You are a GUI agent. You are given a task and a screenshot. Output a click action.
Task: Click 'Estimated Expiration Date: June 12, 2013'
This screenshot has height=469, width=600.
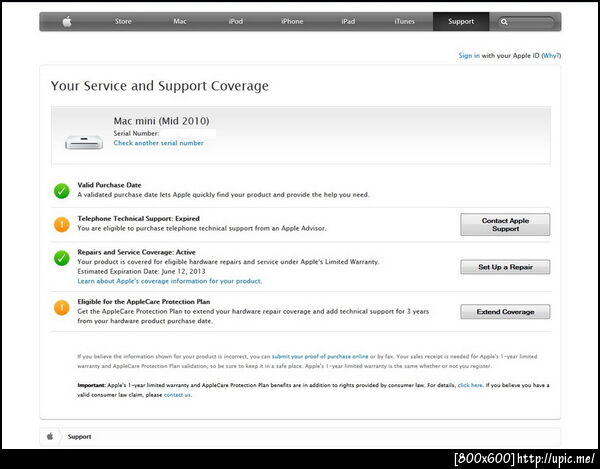click(x=141, y=272)
